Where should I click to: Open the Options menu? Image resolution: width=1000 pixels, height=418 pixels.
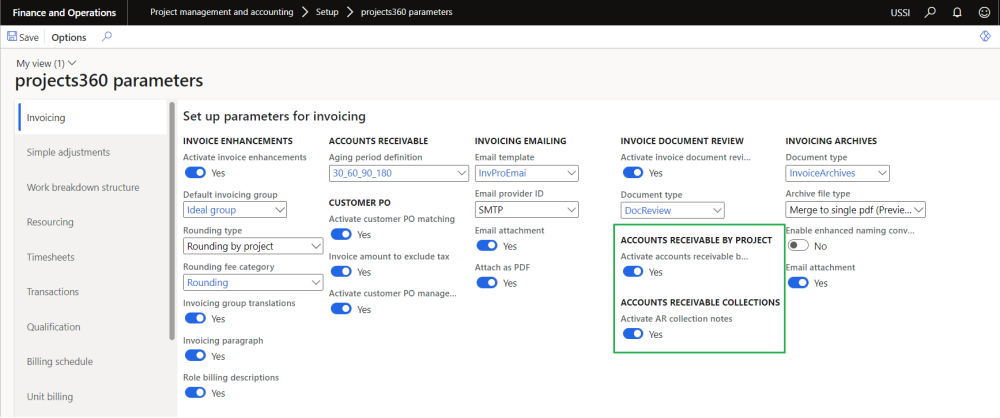coord(69,37)
